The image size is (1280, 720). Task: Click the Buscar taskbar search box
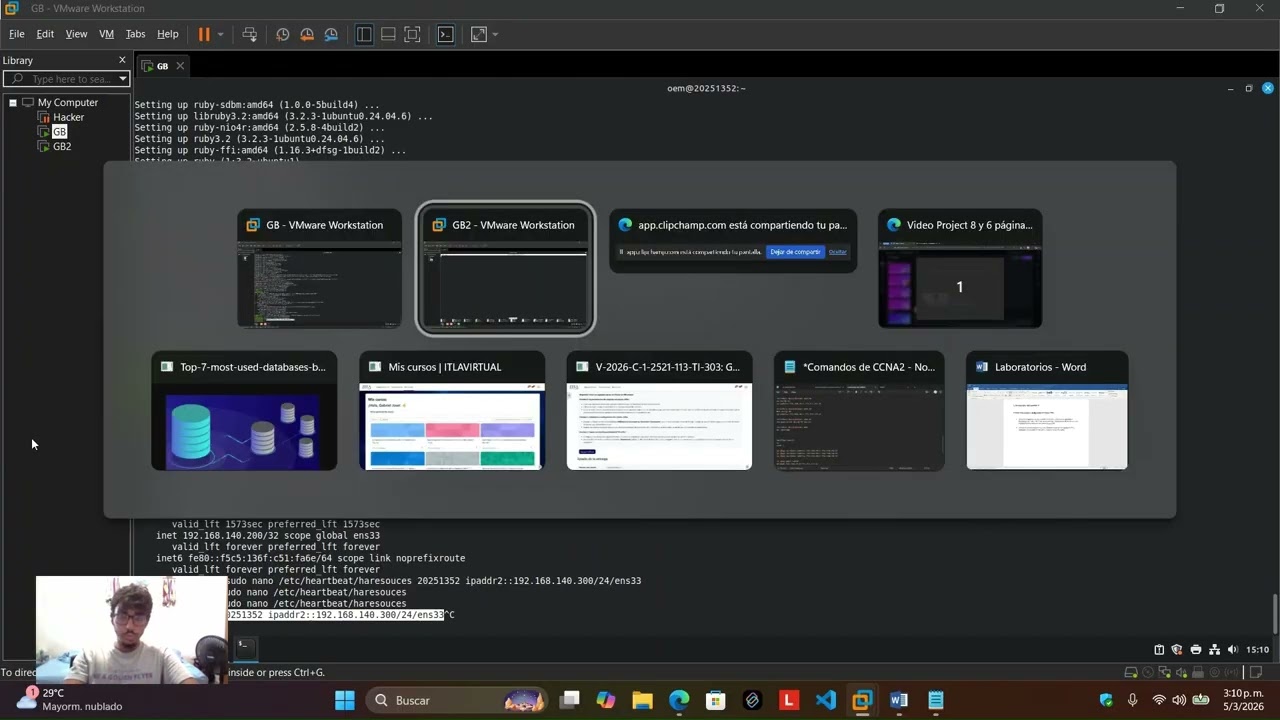[x=456, y=700]
